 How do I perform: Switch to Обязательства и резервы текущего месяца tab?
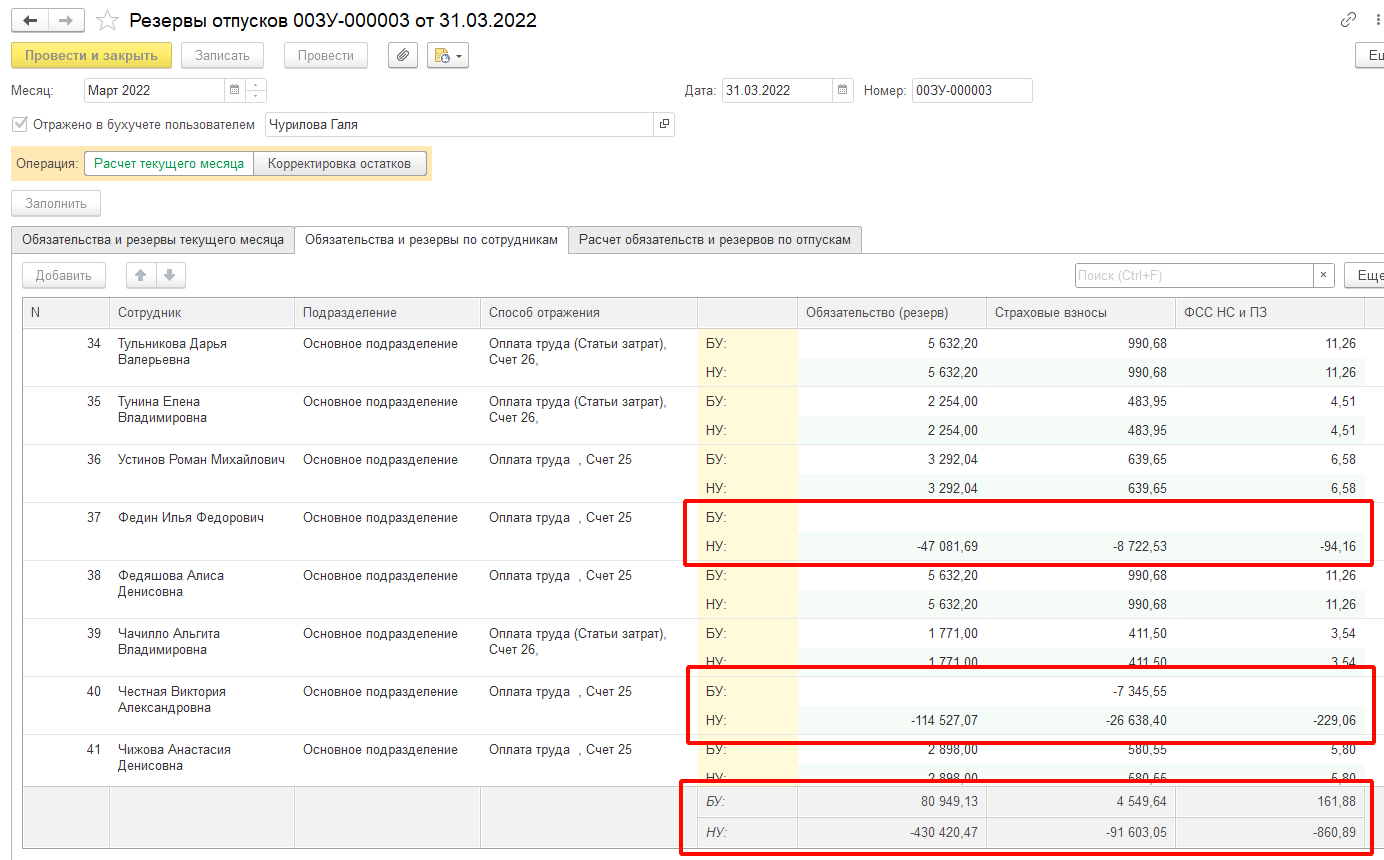pyautogui.click(x=153, y=240)
